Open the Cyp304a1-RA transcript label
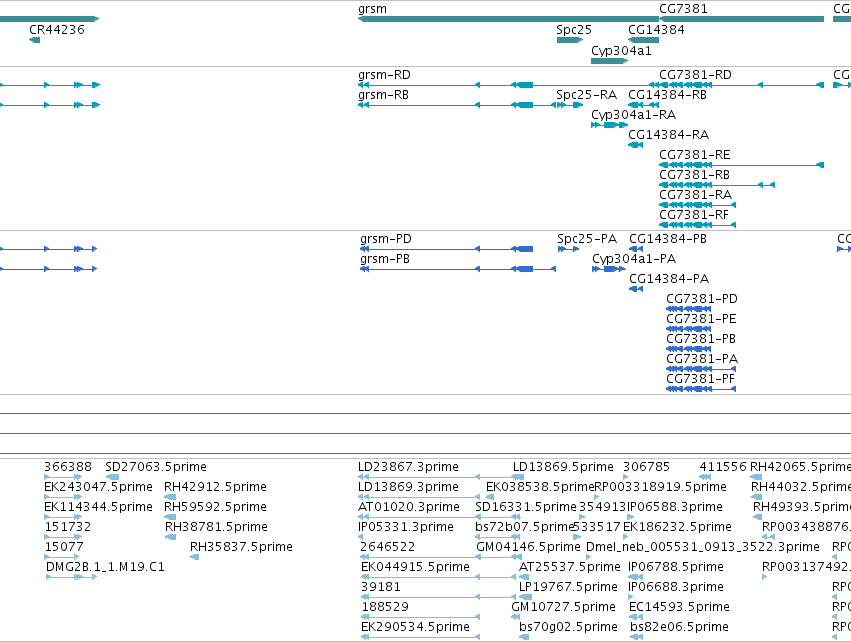Image resolution: width=851 pixels, height=642 pixels. click(633, 115)
